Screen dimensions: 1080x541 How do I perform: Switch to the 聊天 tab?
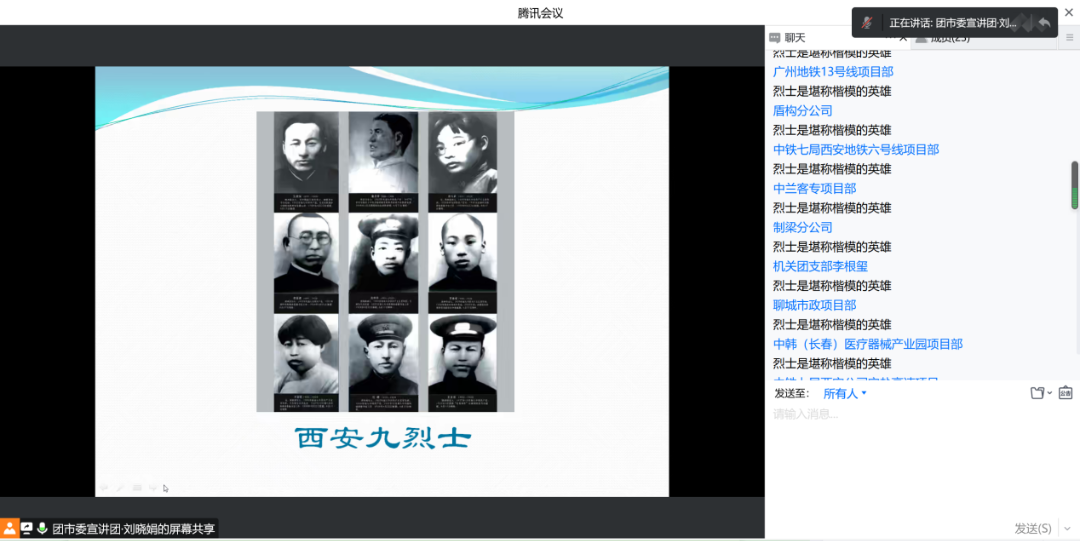click(x=788, y=38)
